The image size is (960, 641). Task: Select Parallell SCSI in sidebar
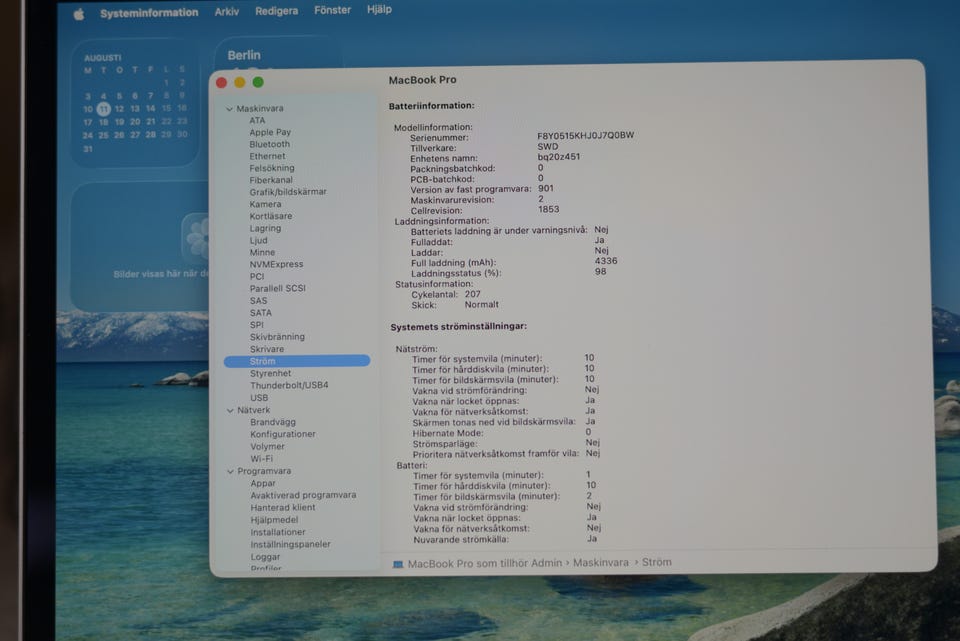[277, 288]
